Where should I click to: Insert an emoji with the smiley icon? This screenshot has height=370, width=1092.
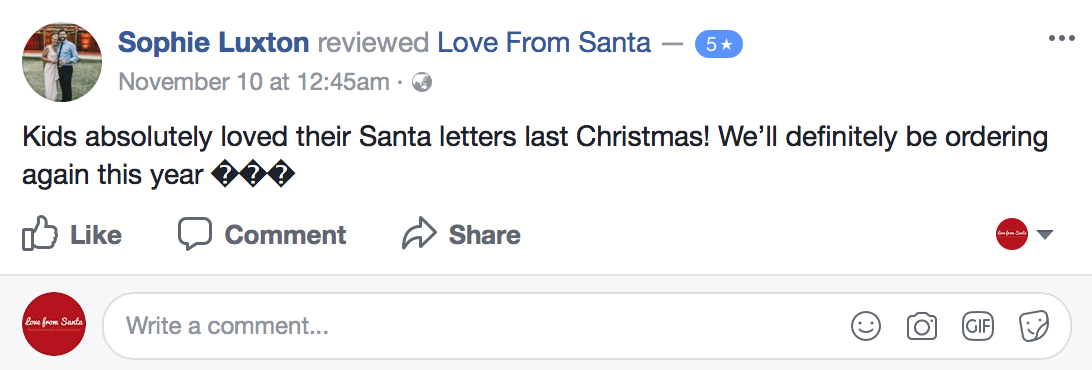[x=866, y=325]
